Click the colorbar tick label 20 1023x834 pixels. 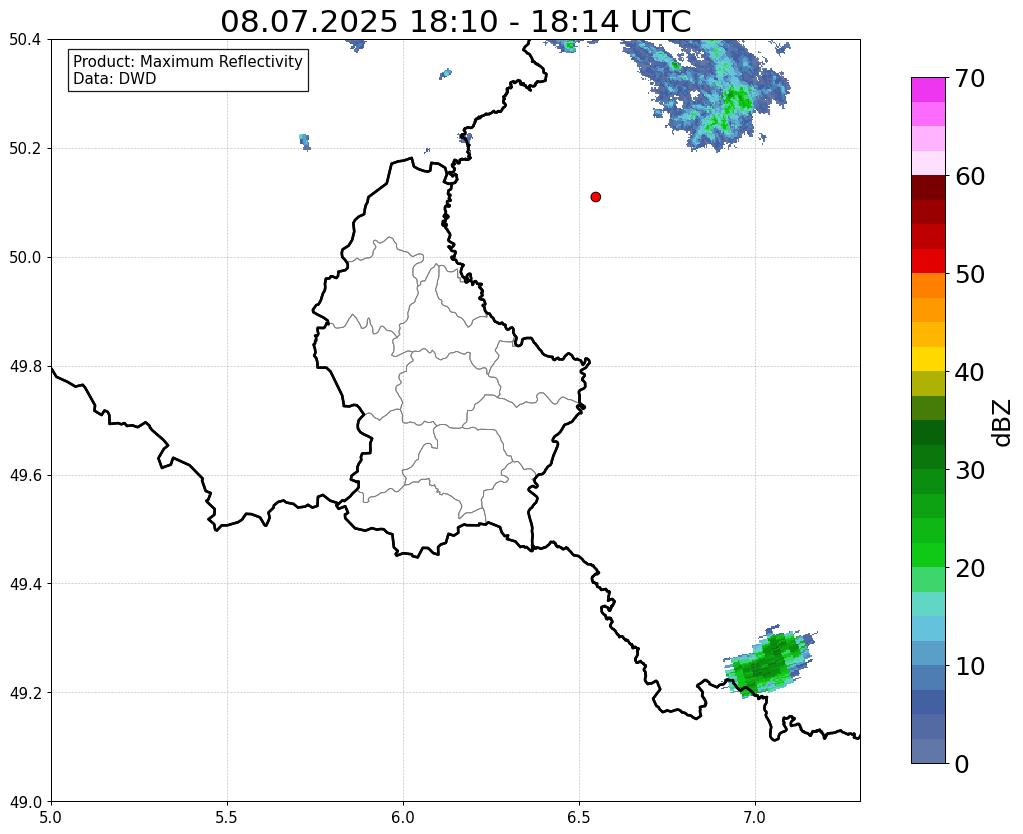tap(969, 568)
